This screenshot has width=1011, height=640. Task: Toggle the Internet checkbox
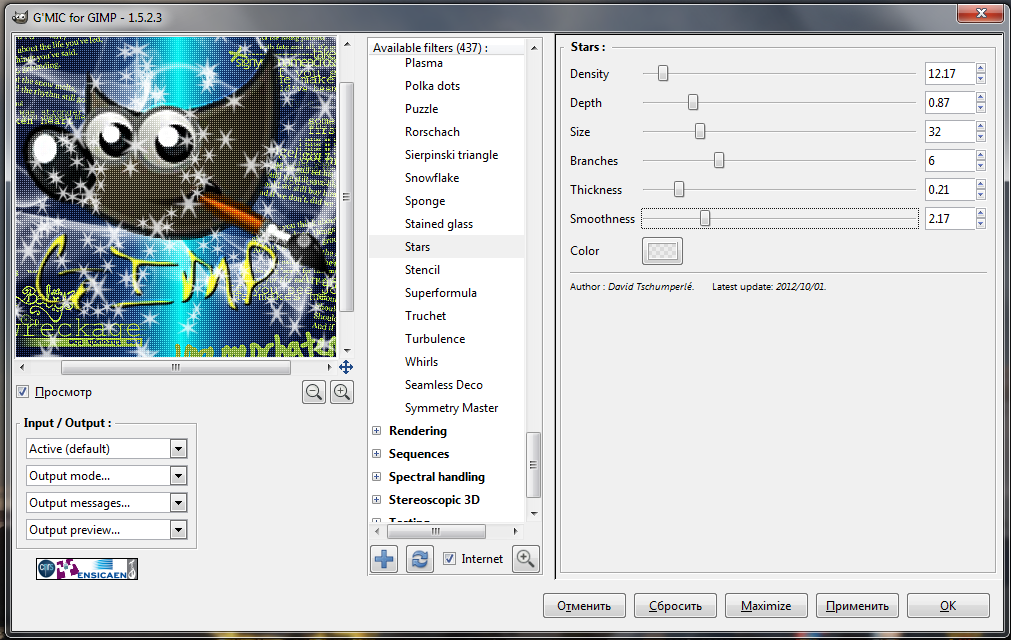(x=449, y=559)
